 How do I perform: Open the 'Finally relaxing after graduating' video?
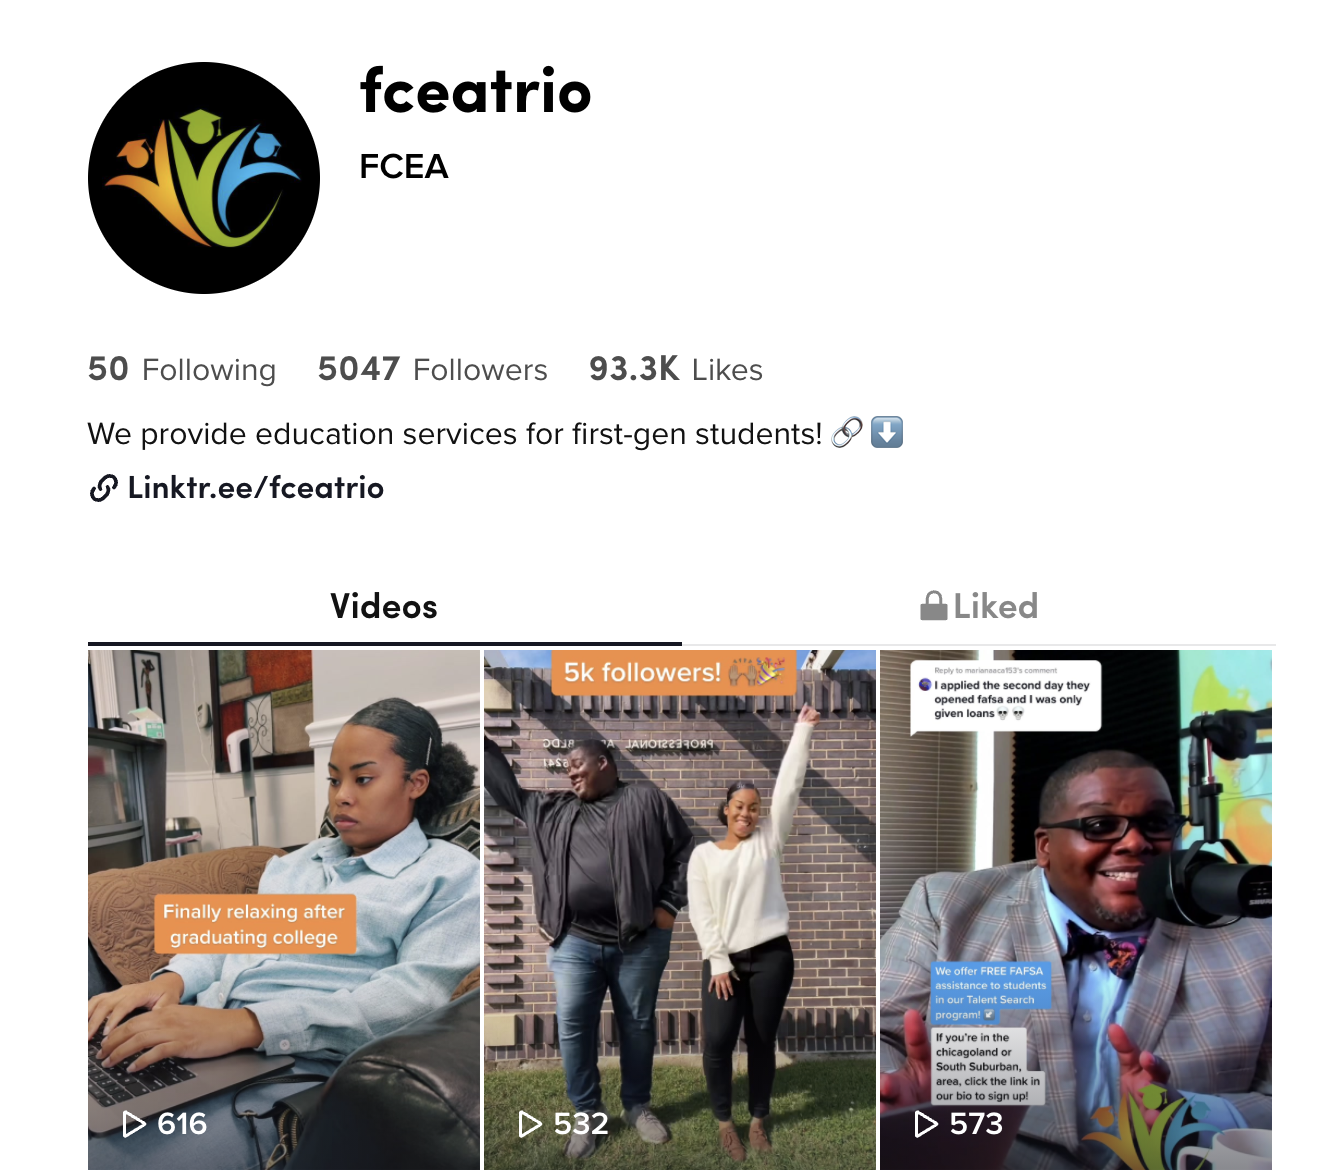[x=284, y=910]
